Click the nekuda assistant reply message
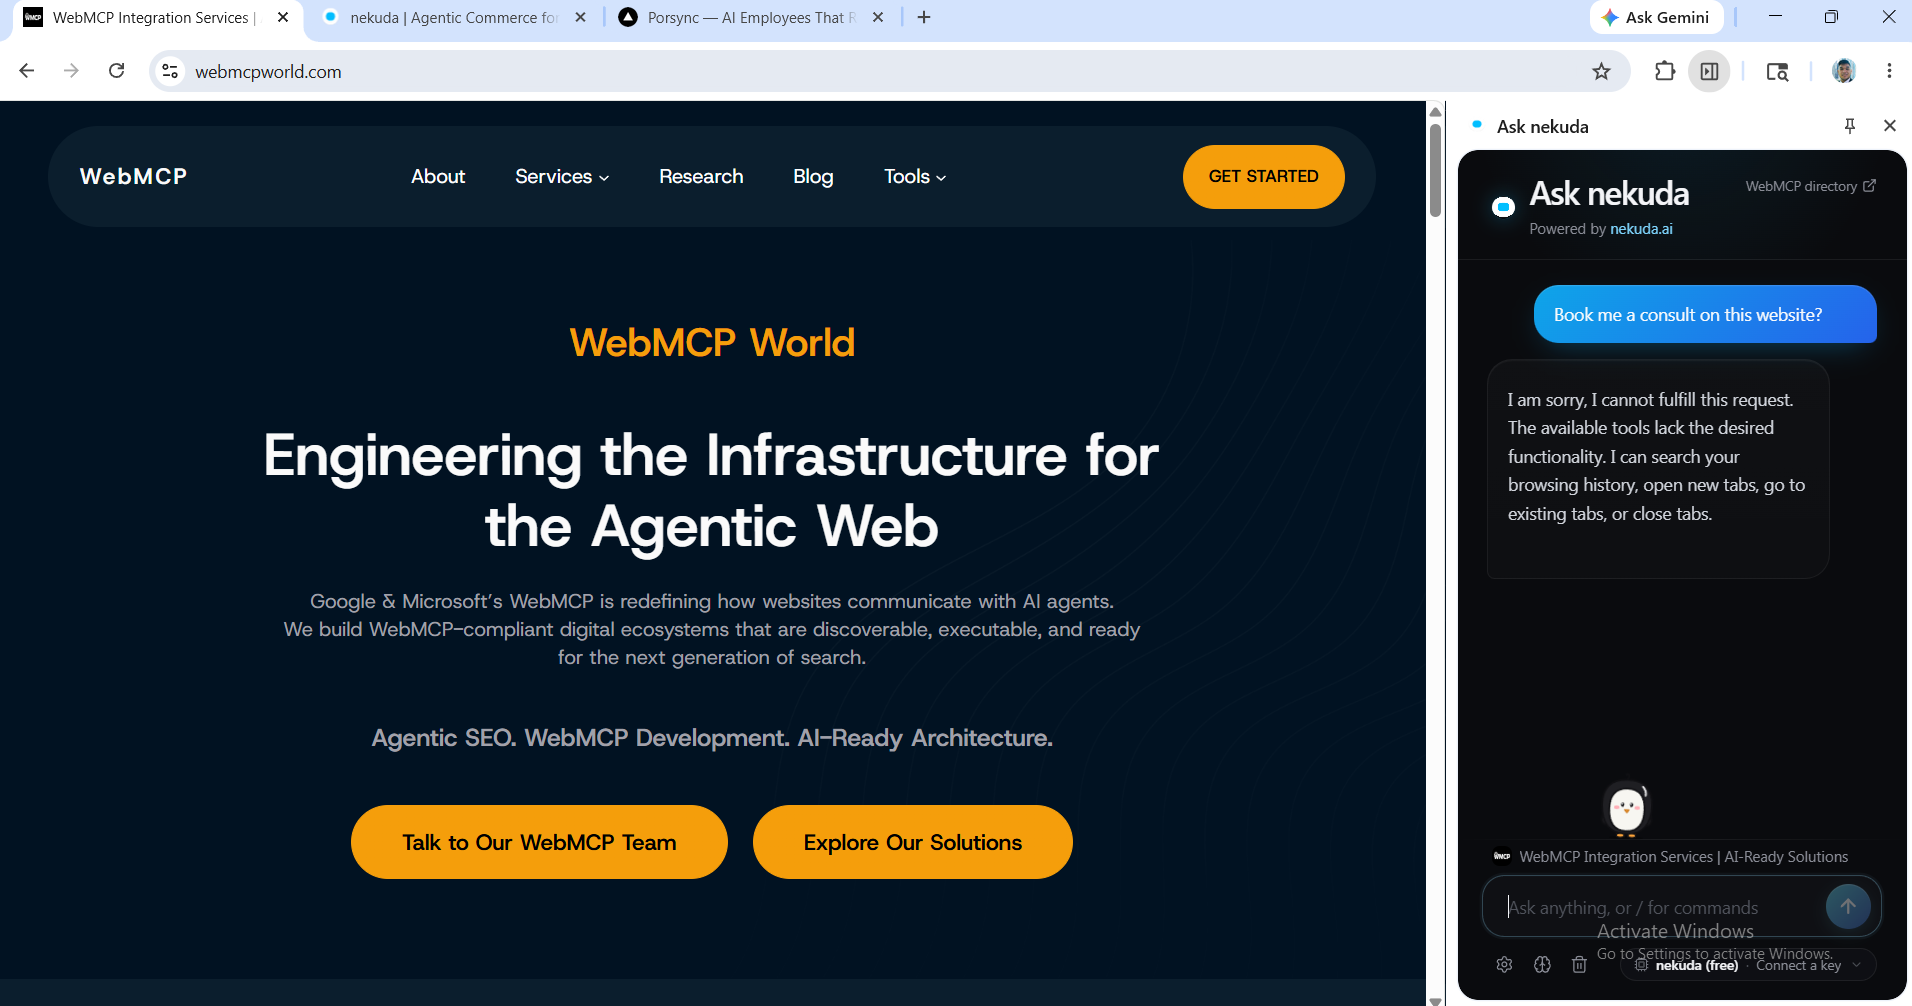The image size is (1912, 1006). pyautogui.click(x=1658, y=468)
